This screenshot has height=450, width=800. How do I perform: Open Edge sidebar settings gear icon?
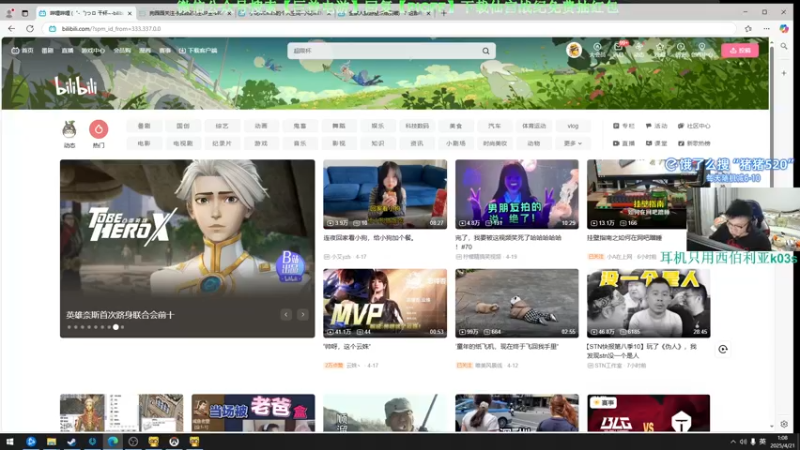(x=784, y=424)
